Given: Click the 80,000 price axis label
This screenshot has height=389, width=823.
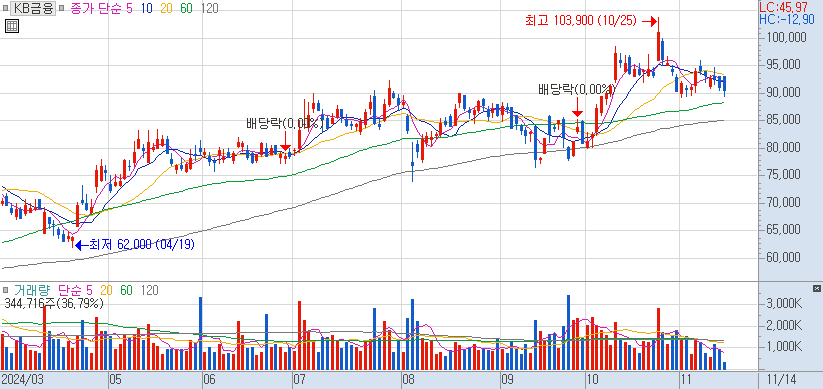Looking at the screenshot, I should coord(784,148).
